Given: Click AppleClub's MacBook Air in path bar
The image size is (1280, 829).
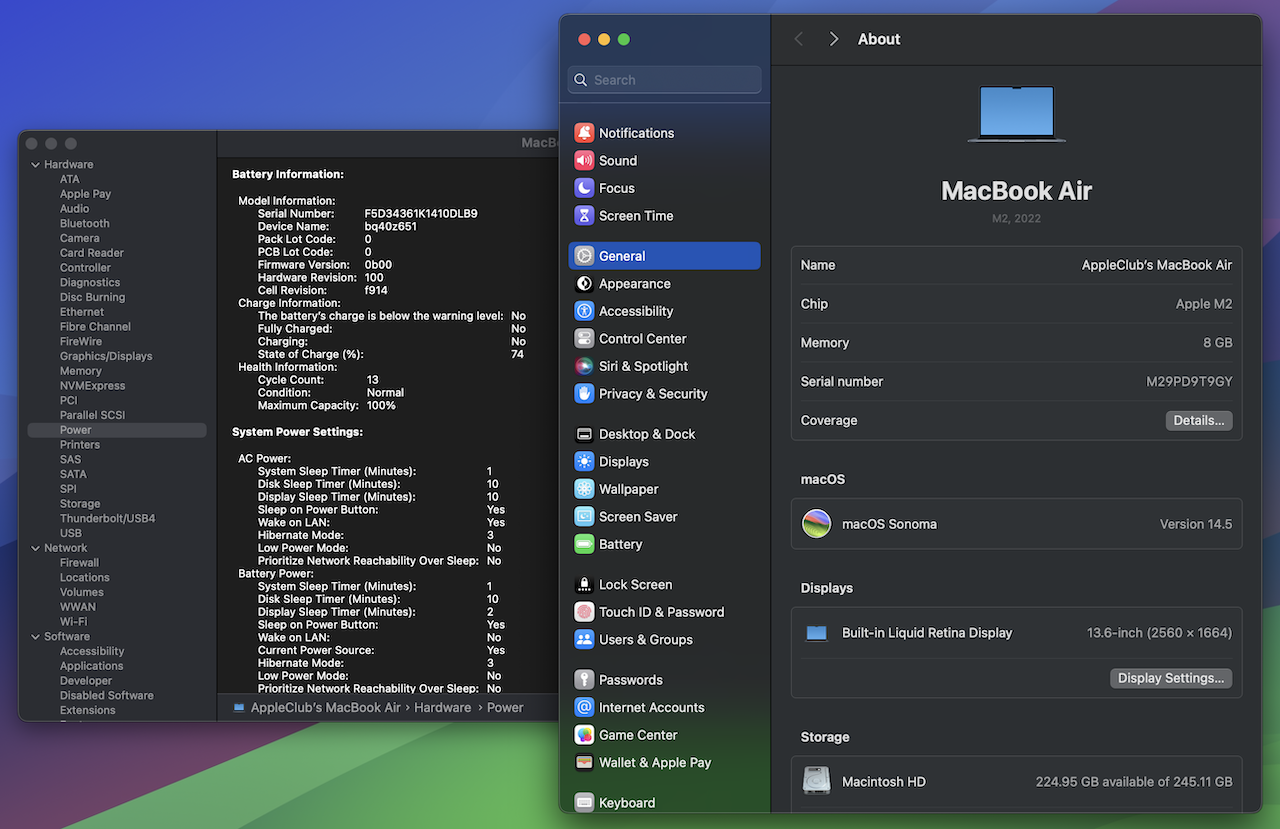Looking at the screenshot, I should (x=325, y=707).
